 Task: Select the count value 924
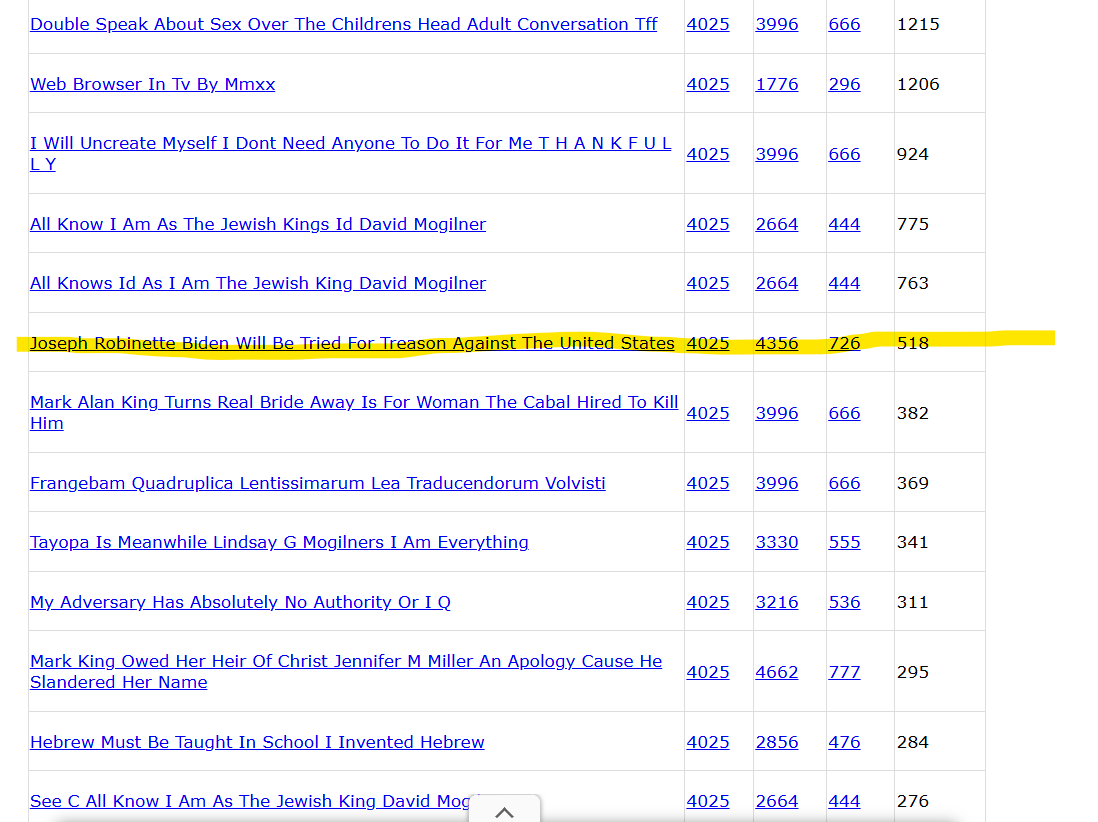pos(912,154)
